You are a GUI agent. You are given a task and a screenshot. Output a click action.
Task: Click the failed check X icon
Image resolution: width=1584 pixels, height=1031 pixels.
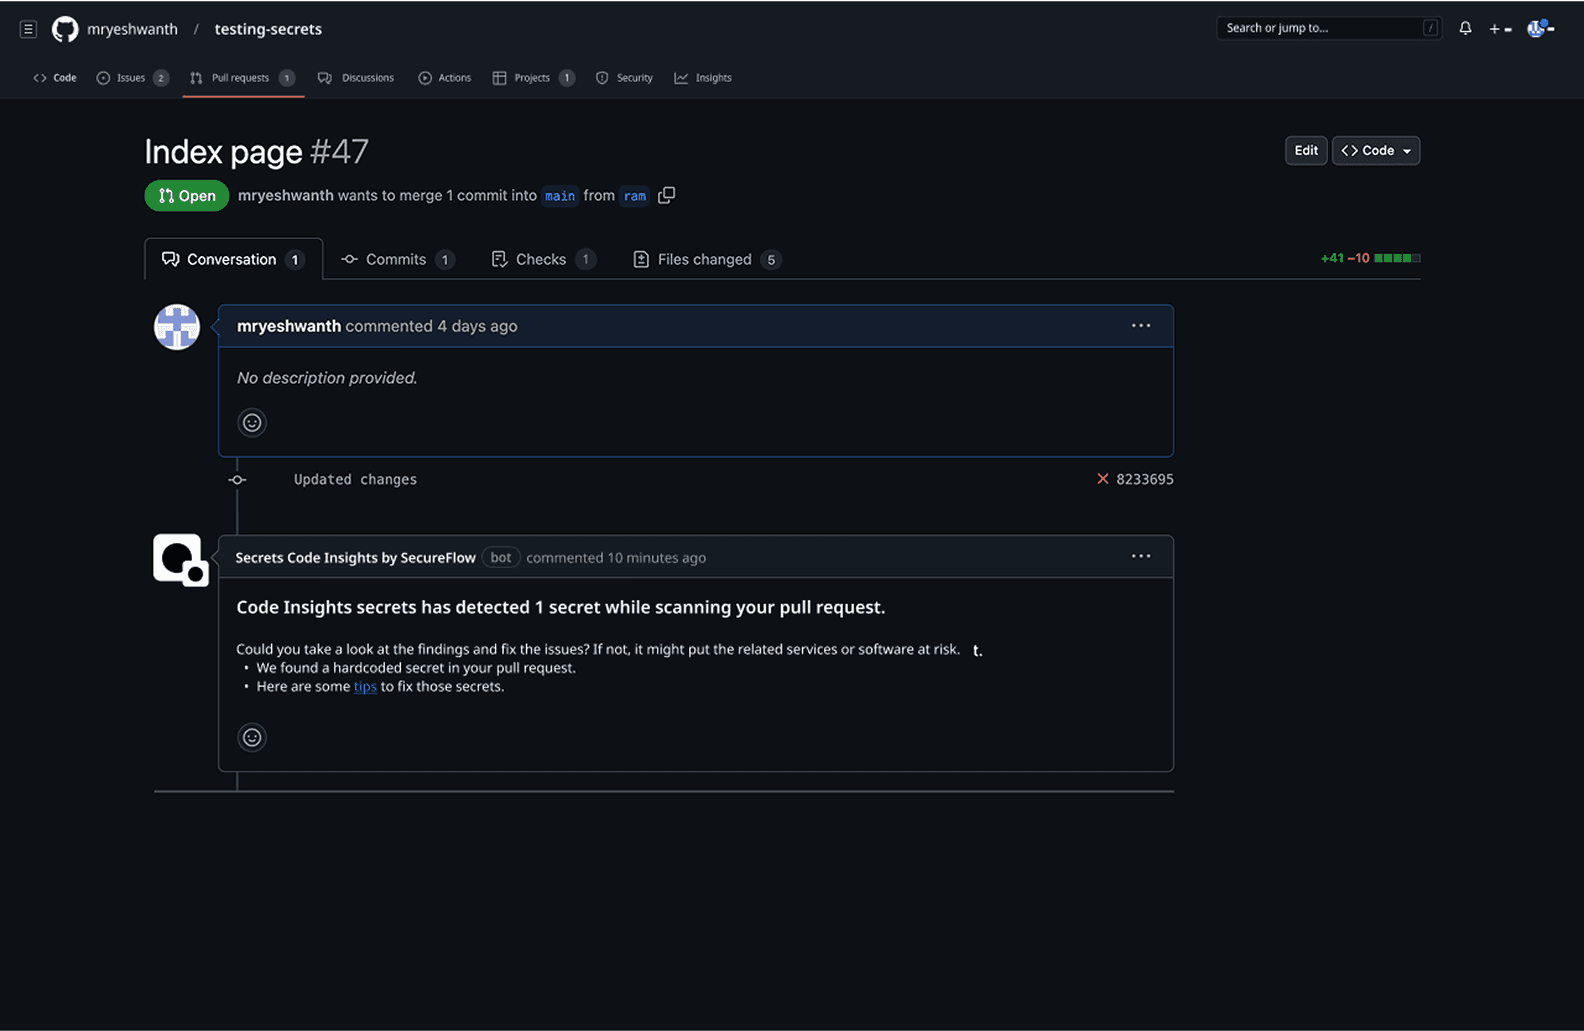tap(1103, 479)
